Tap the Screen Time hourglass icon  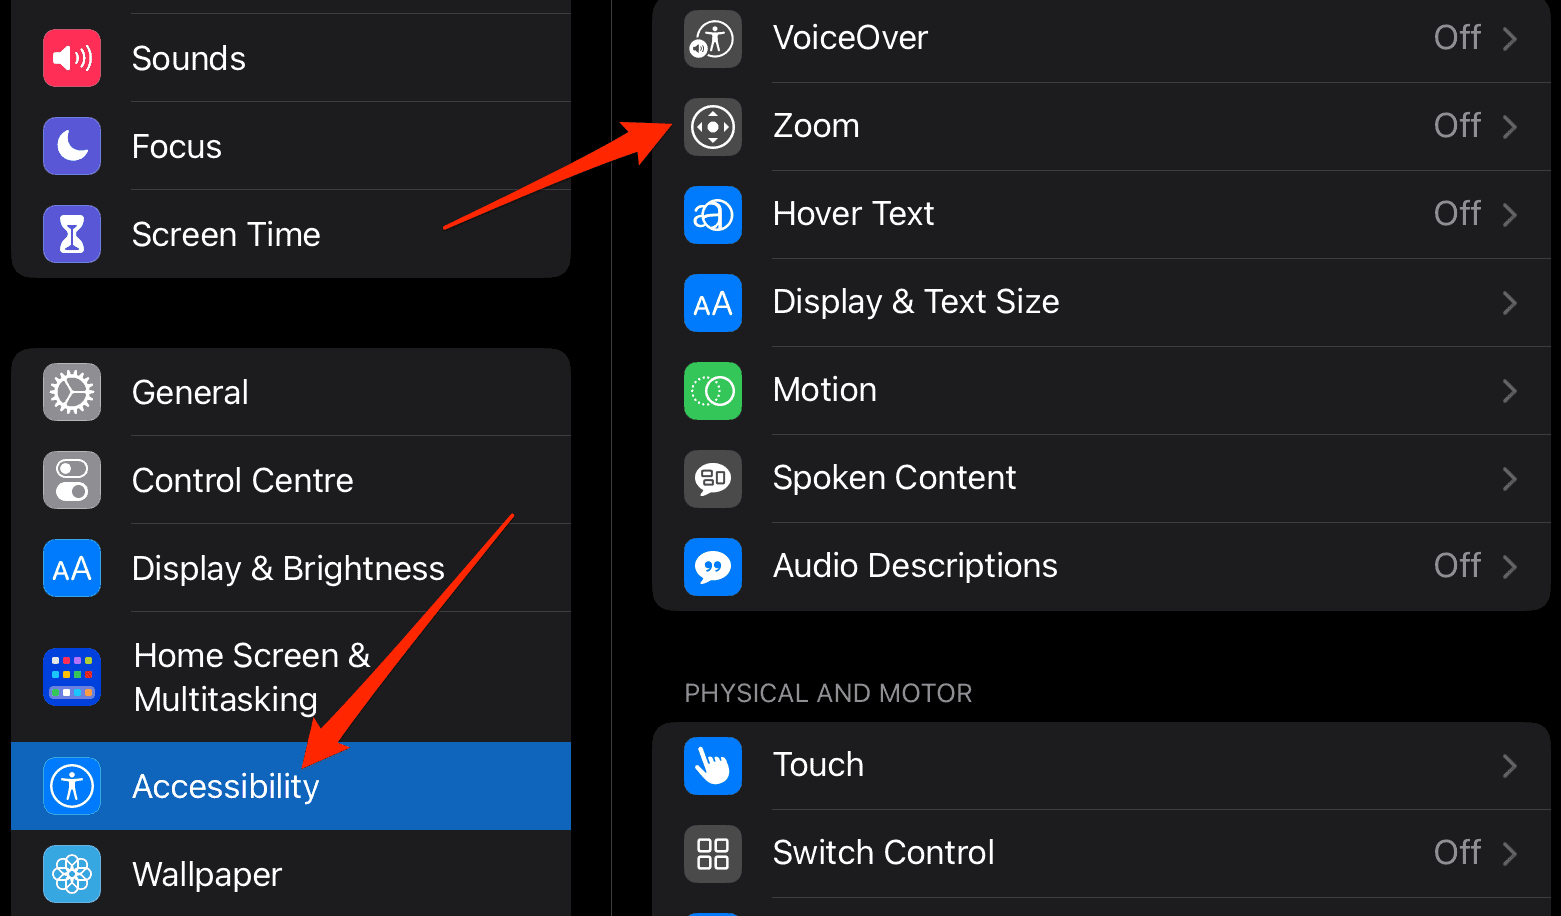pos(72,234)
